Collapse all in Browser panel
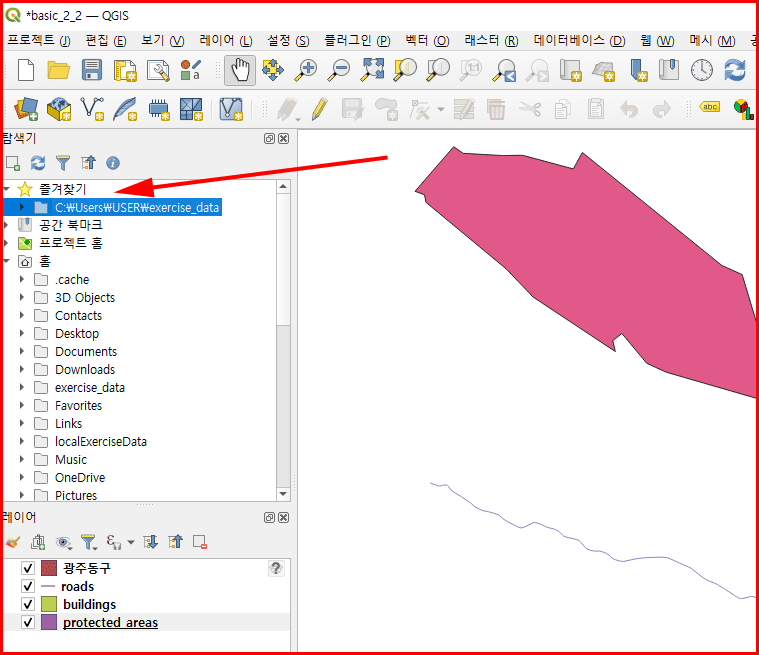Viewport: 759px width, 655px height. click(88, 163)
